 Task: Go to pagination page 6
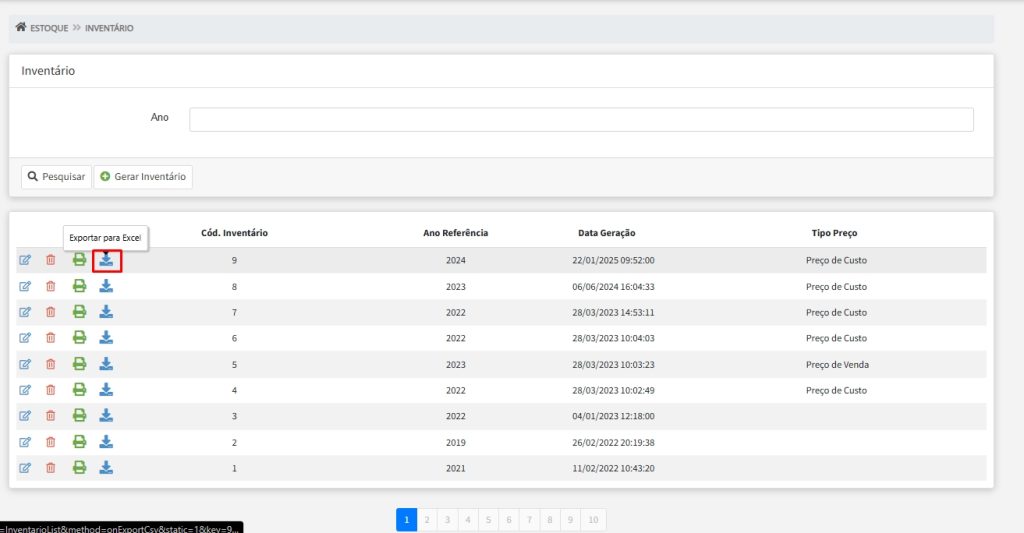coord(509,520)
